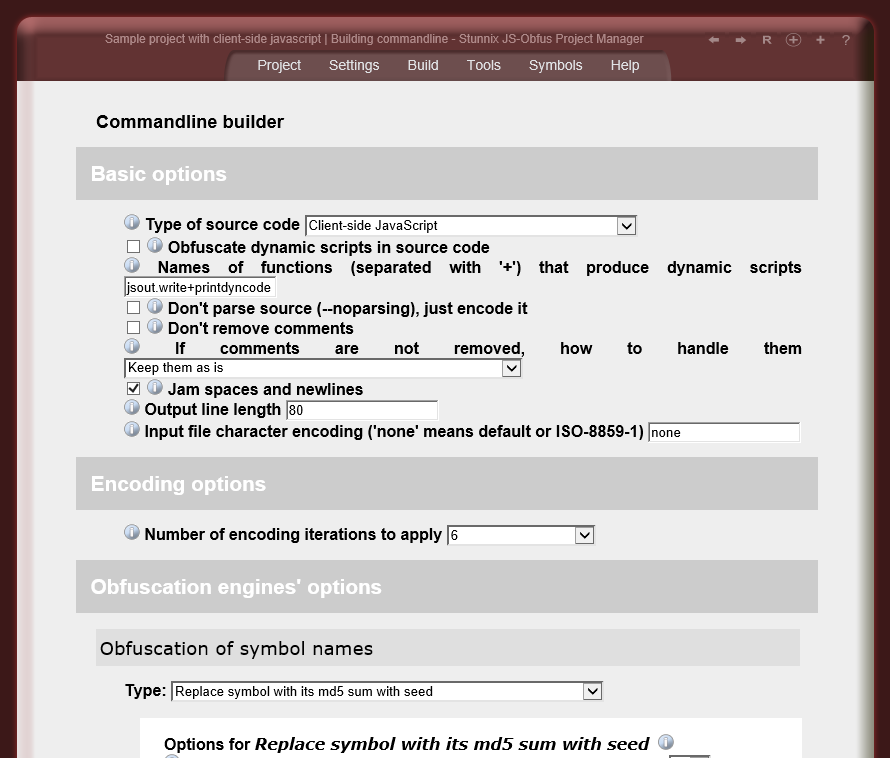The width and height of the screenshot is (890, 758).
Task: Open the Build menu
Action: tap(422, 65)
